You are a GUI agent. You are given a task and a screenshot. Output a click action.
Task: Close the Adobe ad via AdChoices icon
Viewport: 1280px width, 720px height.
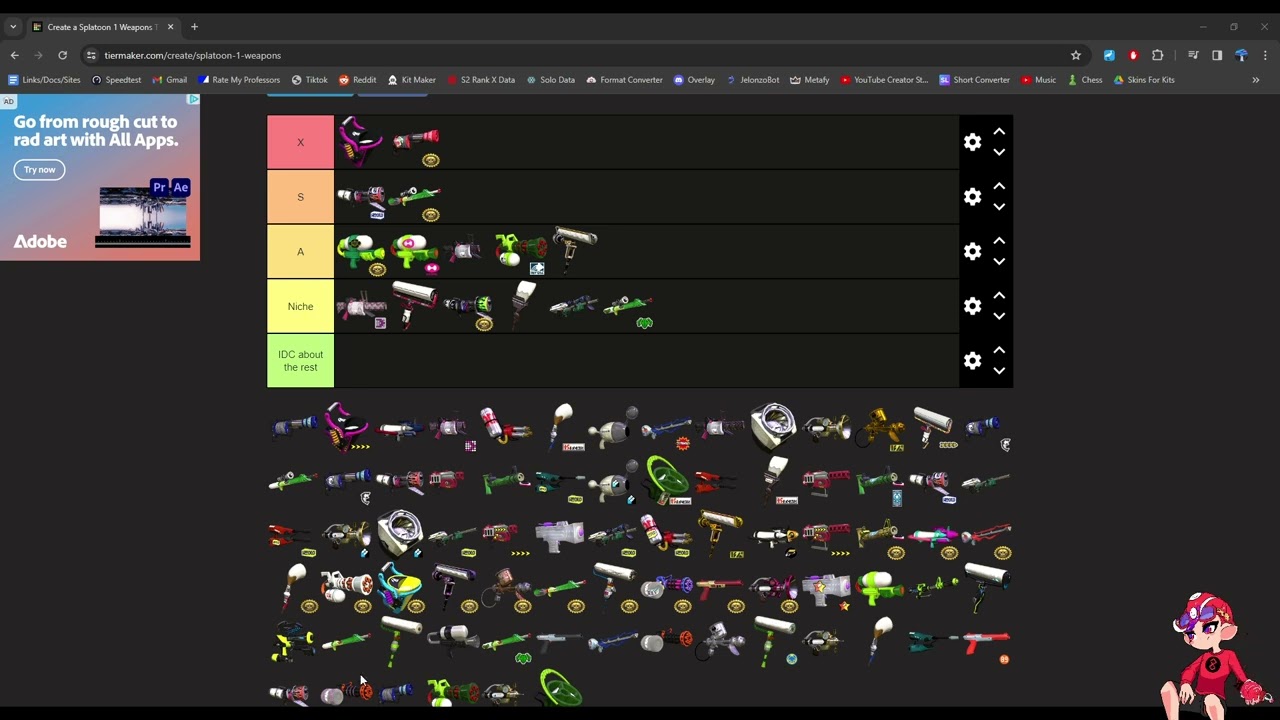[x=193, y=100]
